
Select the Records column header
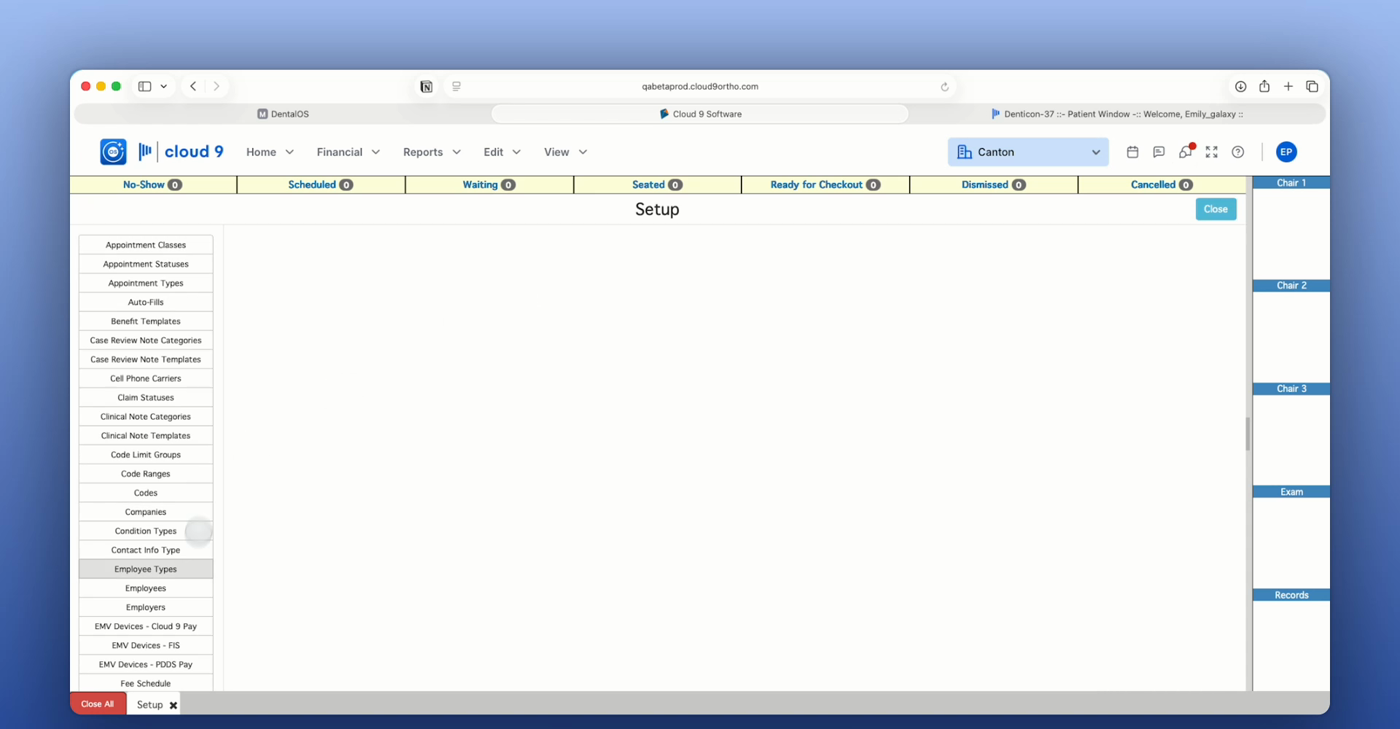(x=1291, y=595)
